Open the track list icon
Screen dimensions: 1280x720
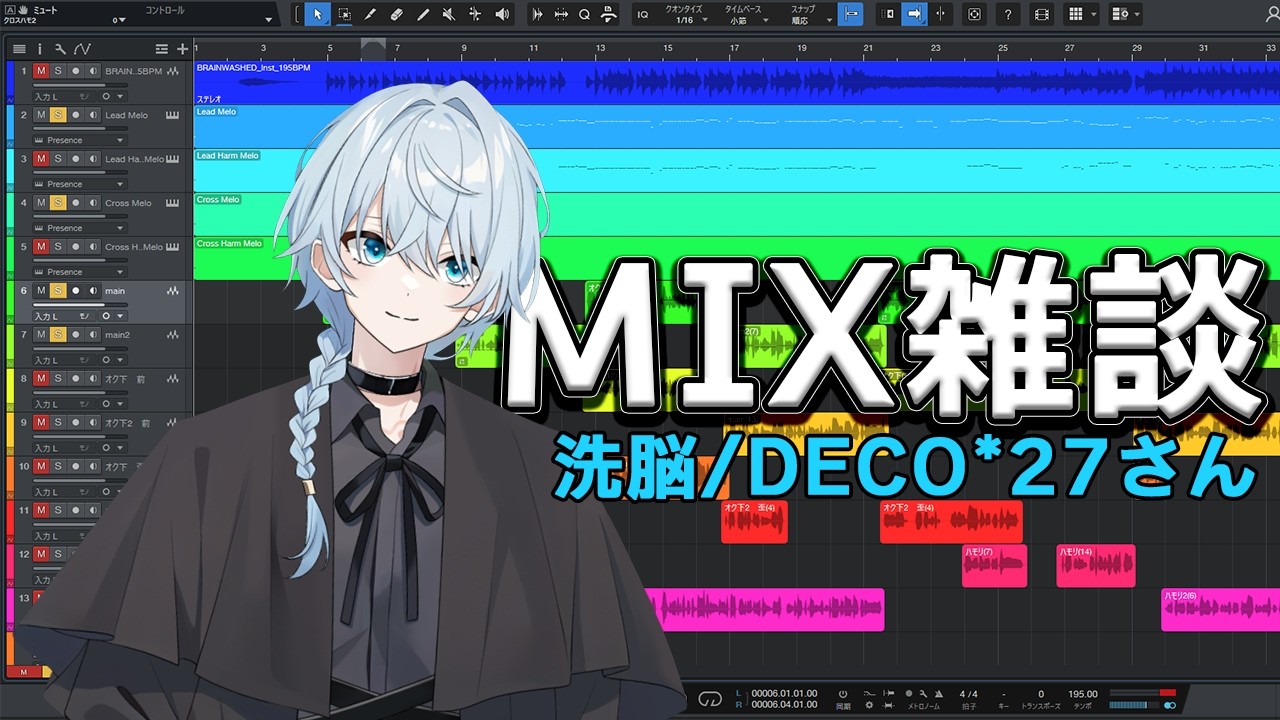coord(19,48)
